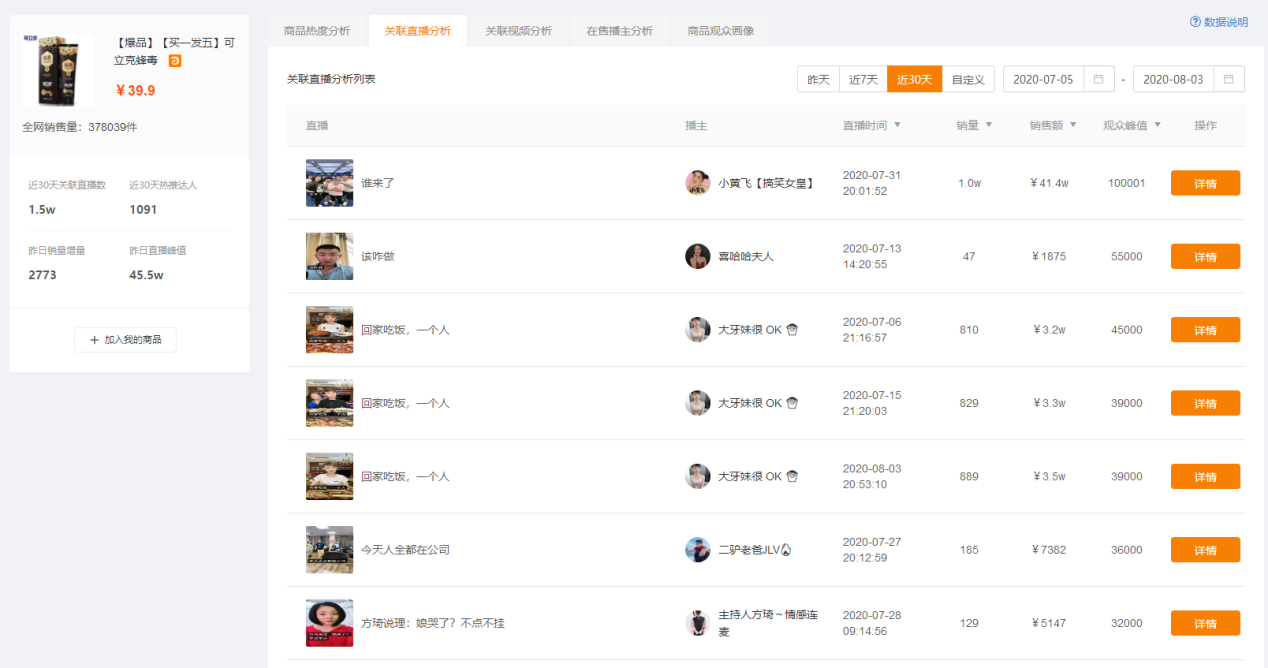Screen dimensions: 1268x668
Task: Open 详情 for 今天人全都在公司 livestream
Action: point(1205,550)
